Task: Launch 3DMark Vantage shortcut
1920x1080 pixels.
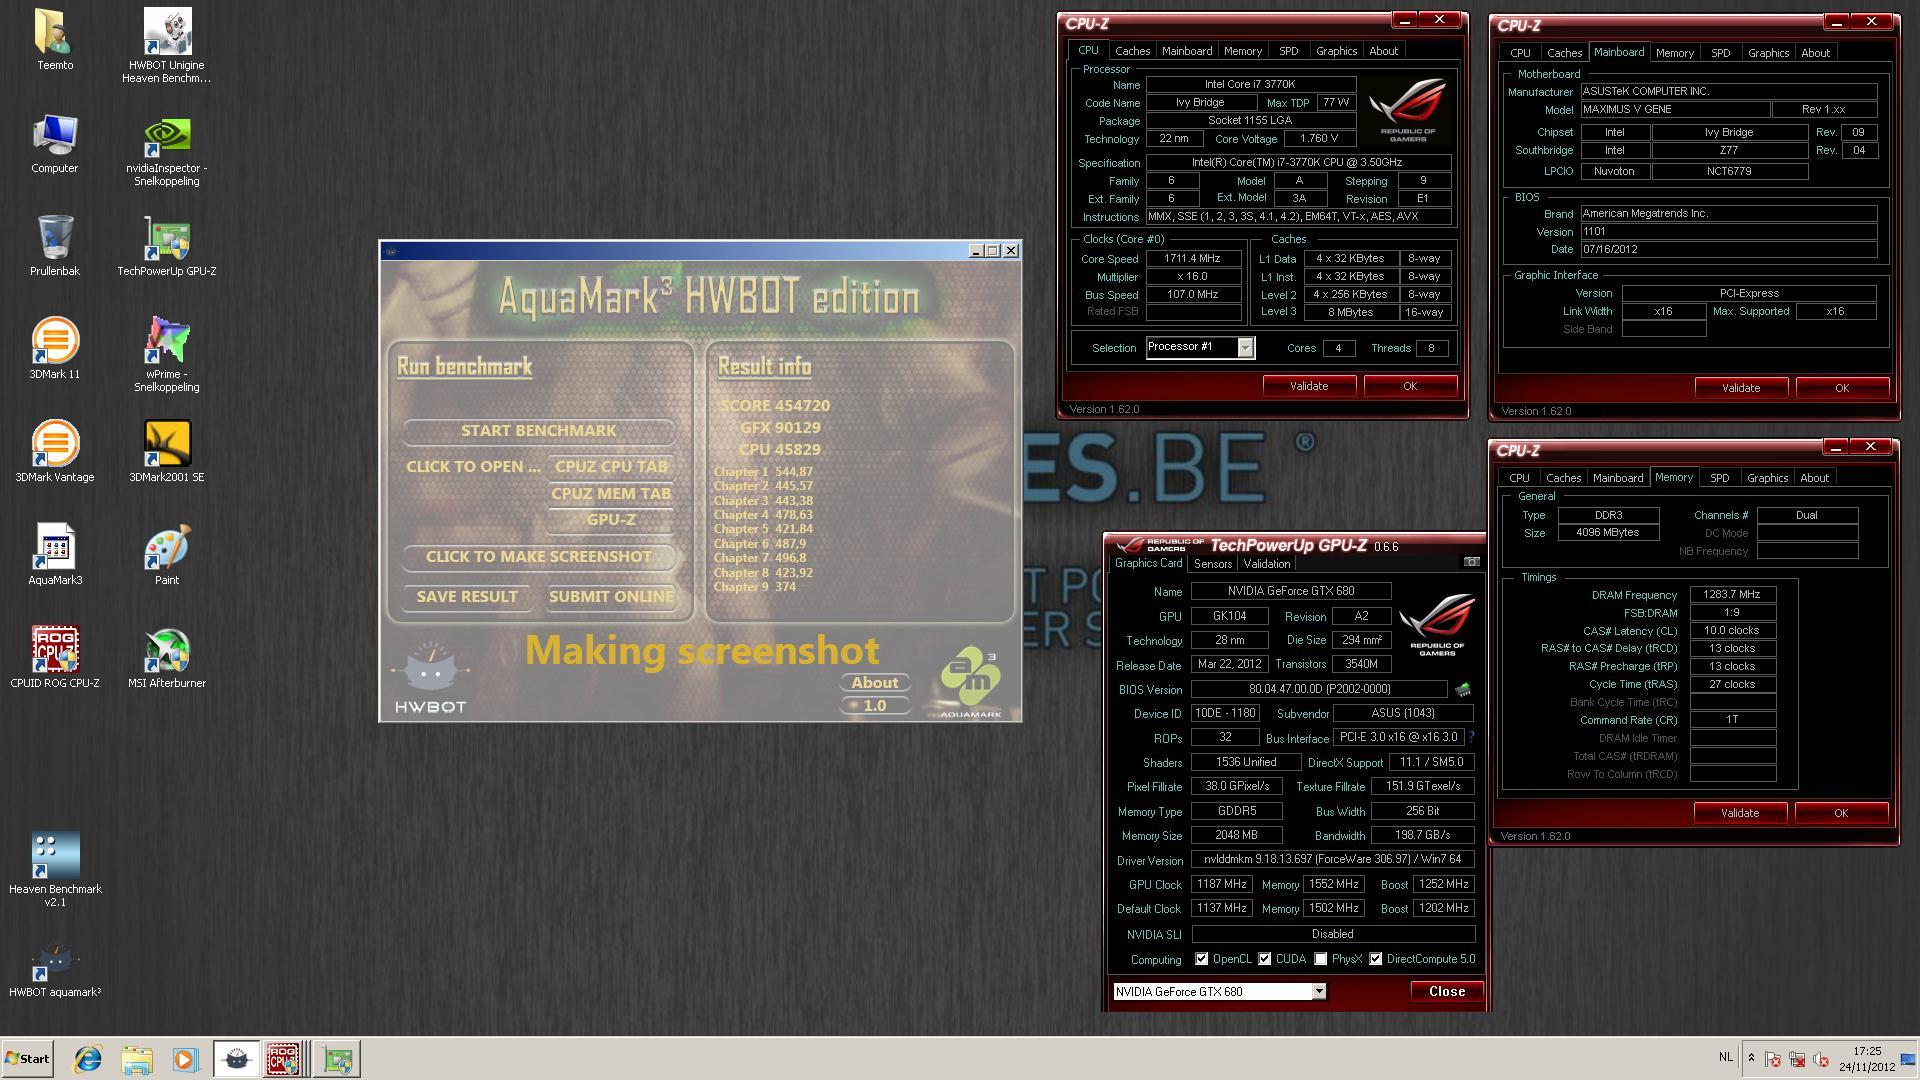Action: [x=54, y=452]
